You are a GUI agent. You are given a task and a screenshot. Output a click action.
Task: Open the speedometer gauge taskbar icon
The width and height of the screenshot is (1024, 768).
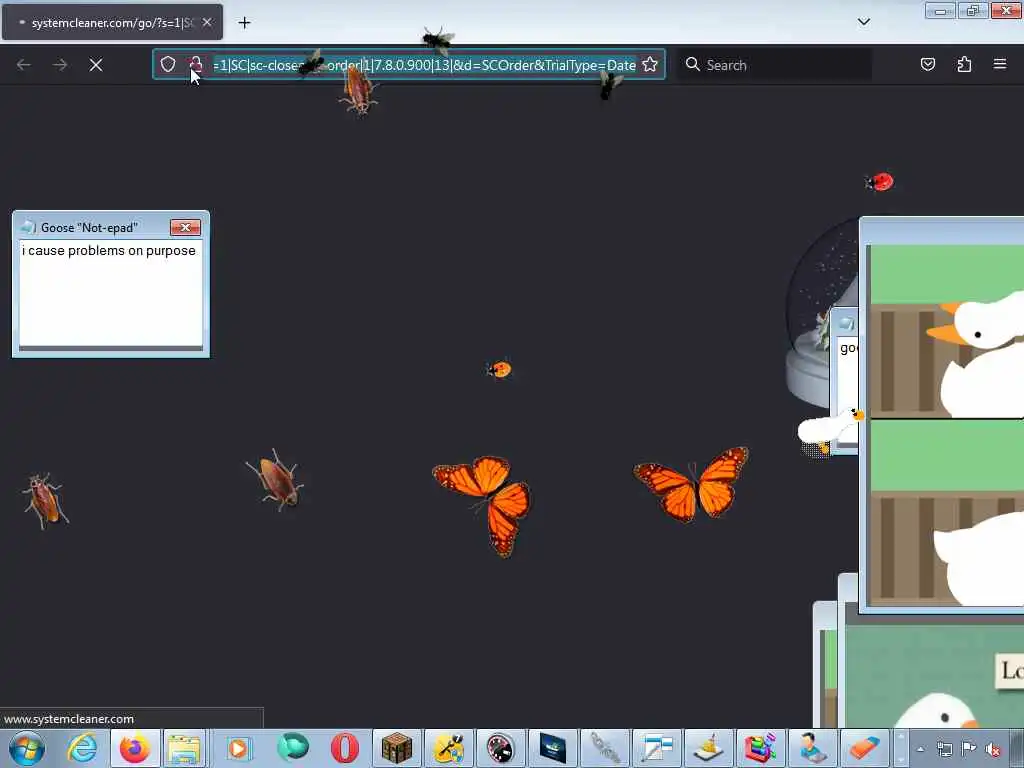501,748
